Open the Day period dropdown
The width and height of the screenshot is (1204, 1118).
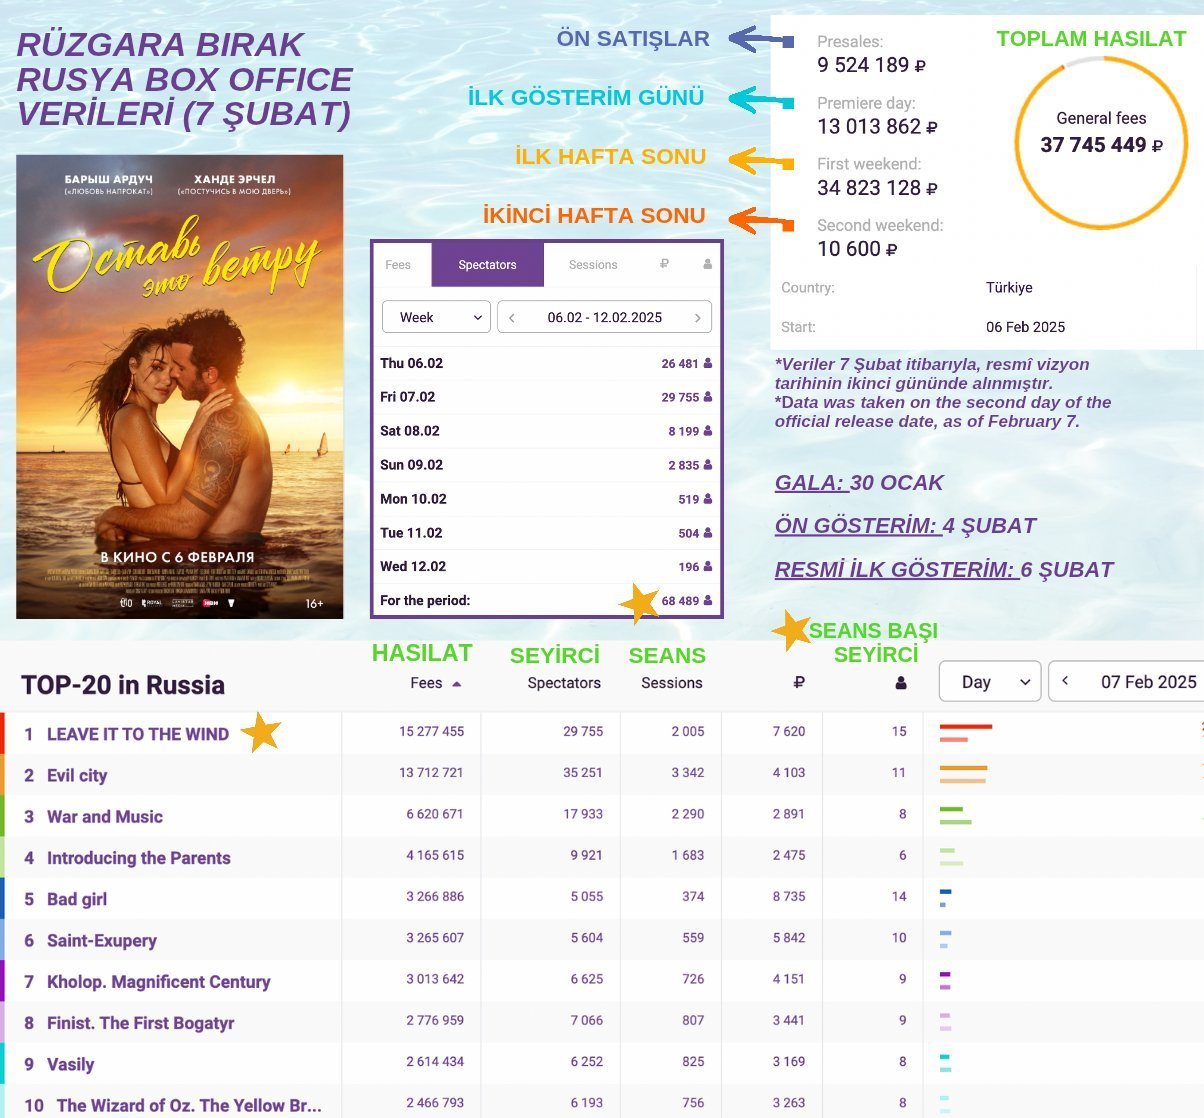coord(990,682)
